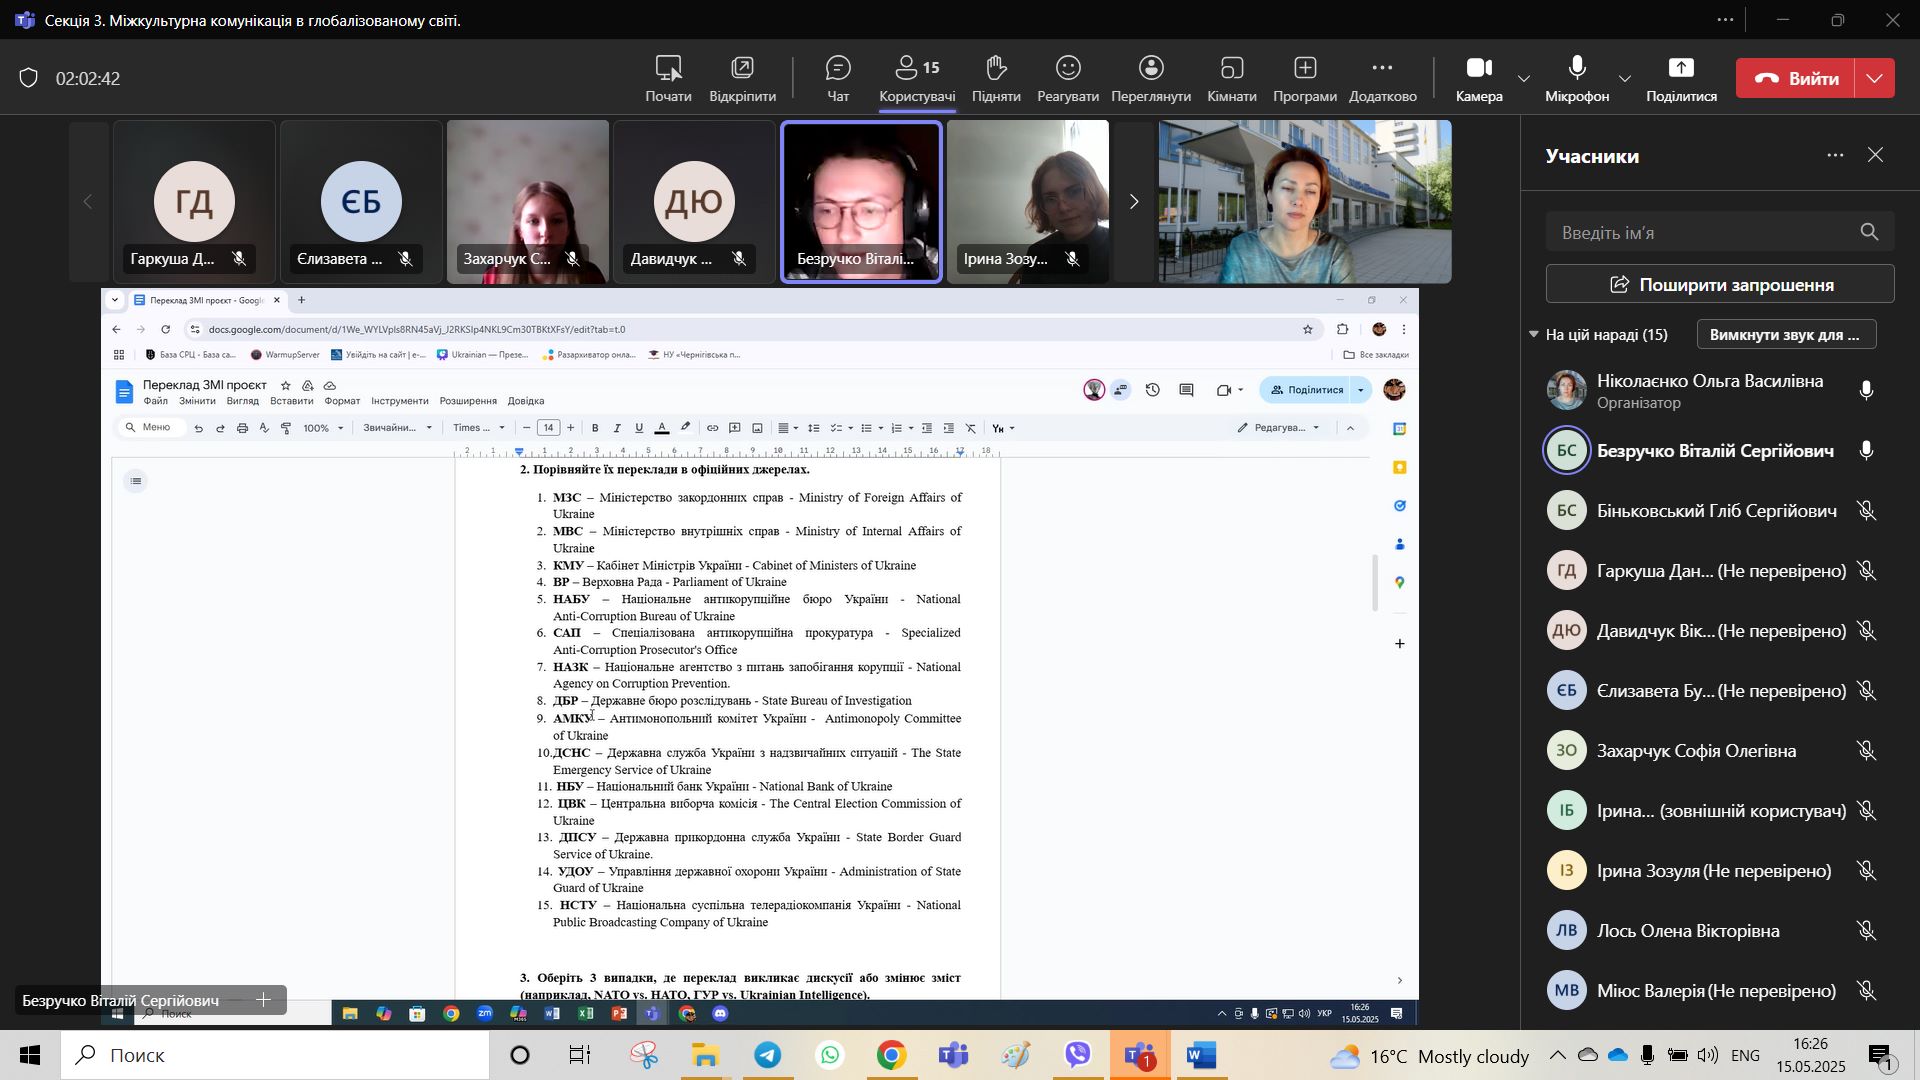The image size is (1920, 1080).
Task: Raise hand with Підняти button
Action: (x=995, y=78)
